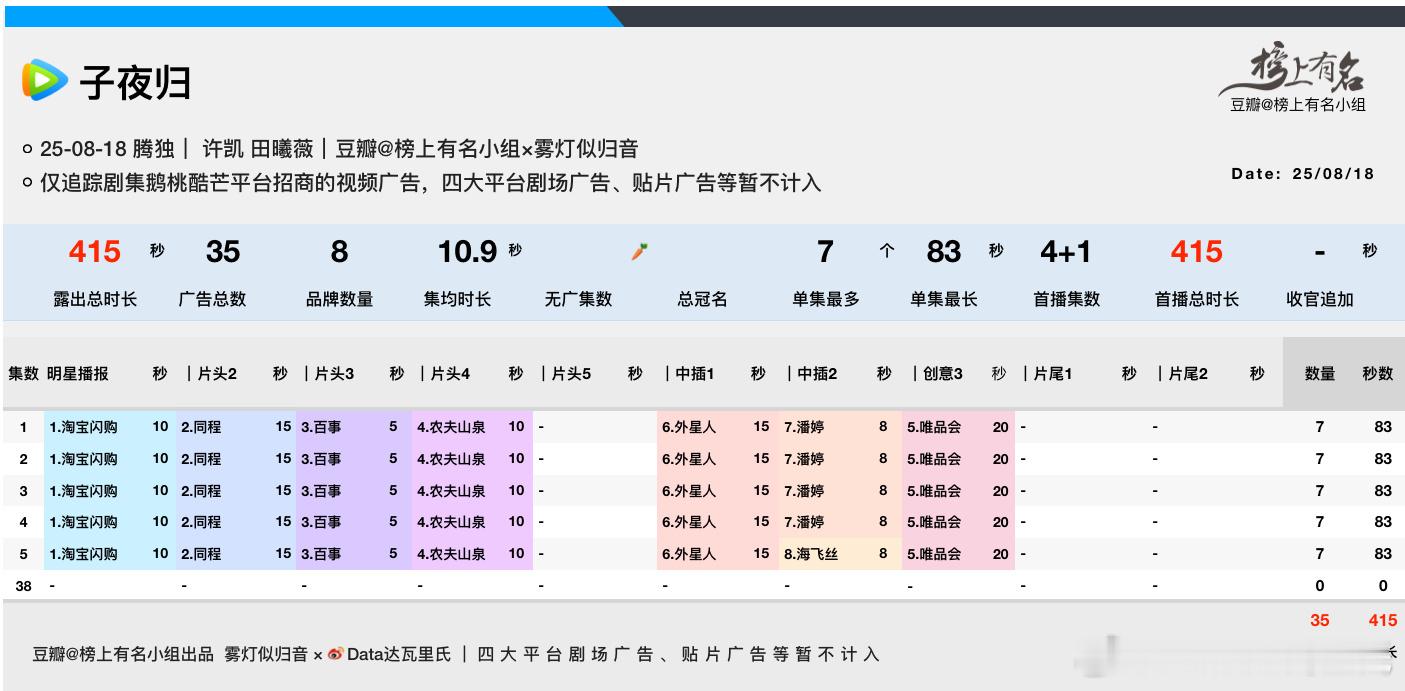Viewport: 1405px width, 691px height.
Task: Click the 总冠名 label
Action: [702, 299]
